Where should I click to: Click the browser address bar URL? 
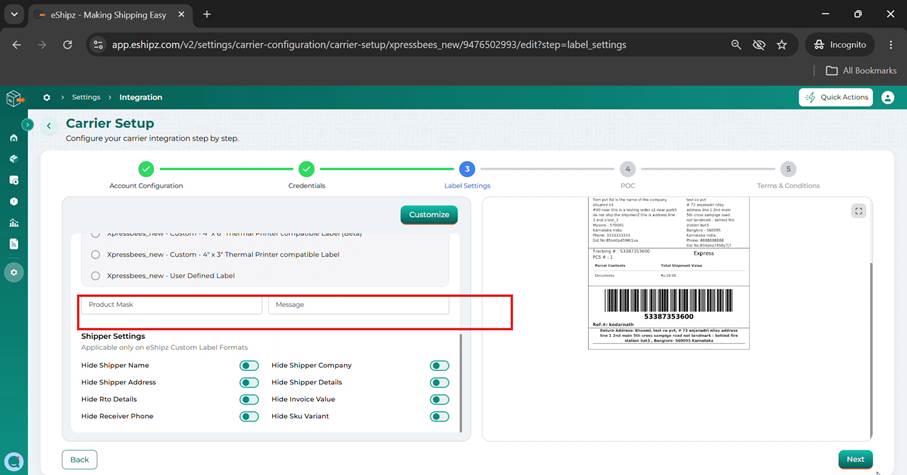click(x=368, y=45)
